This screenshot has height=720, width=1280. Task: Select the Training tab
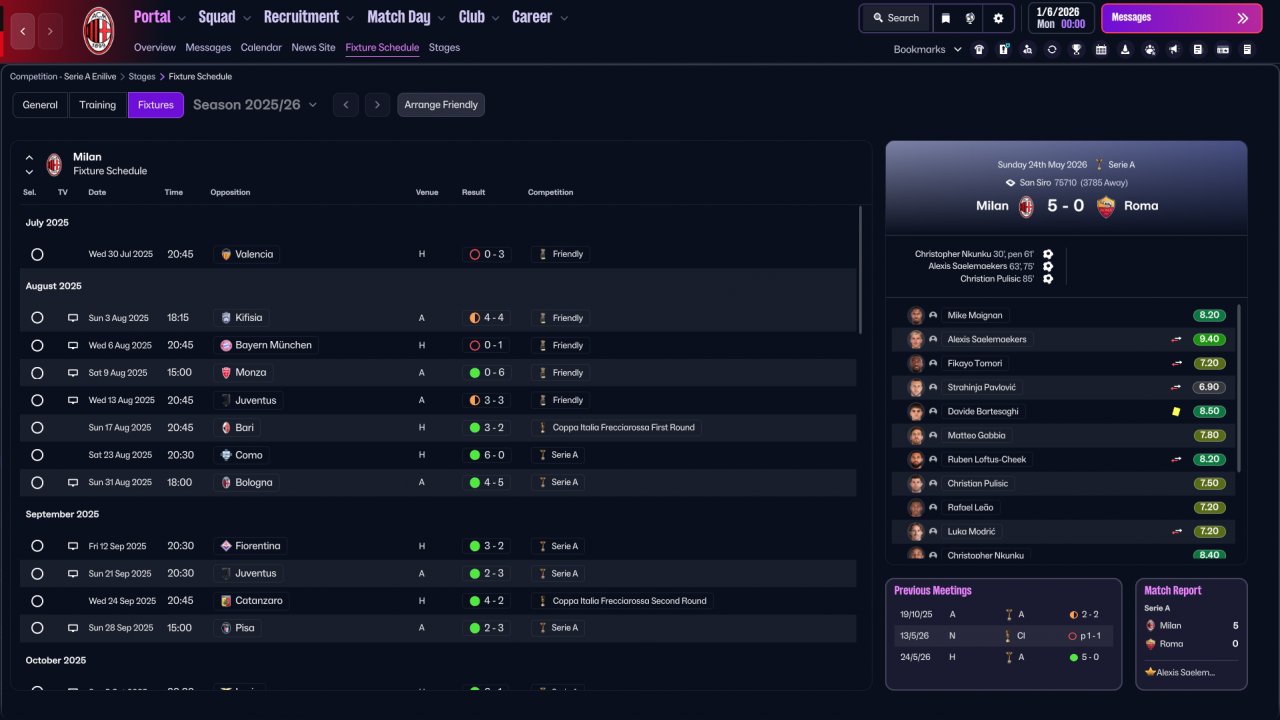point(98,105)
